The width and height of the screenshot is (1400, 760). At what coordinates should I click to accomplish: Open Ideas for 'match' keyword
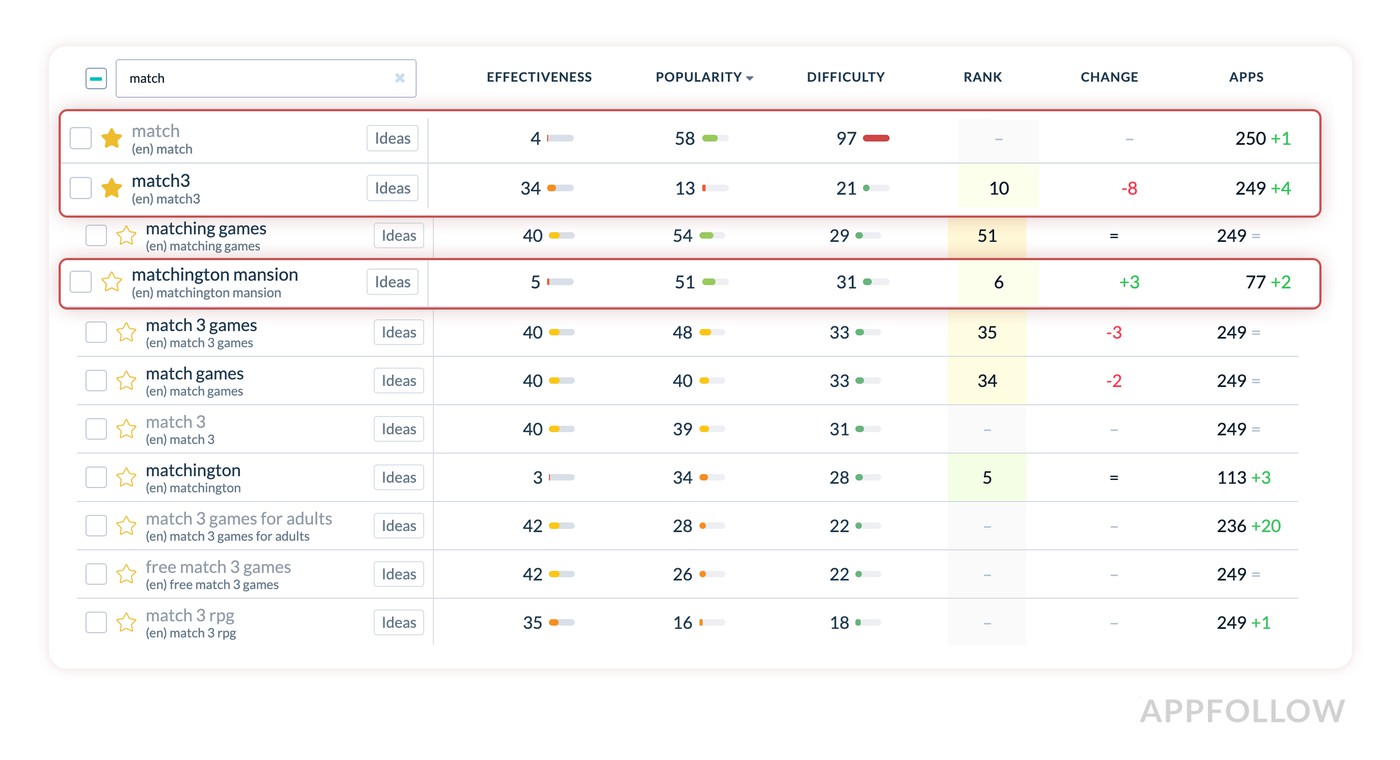392,138
